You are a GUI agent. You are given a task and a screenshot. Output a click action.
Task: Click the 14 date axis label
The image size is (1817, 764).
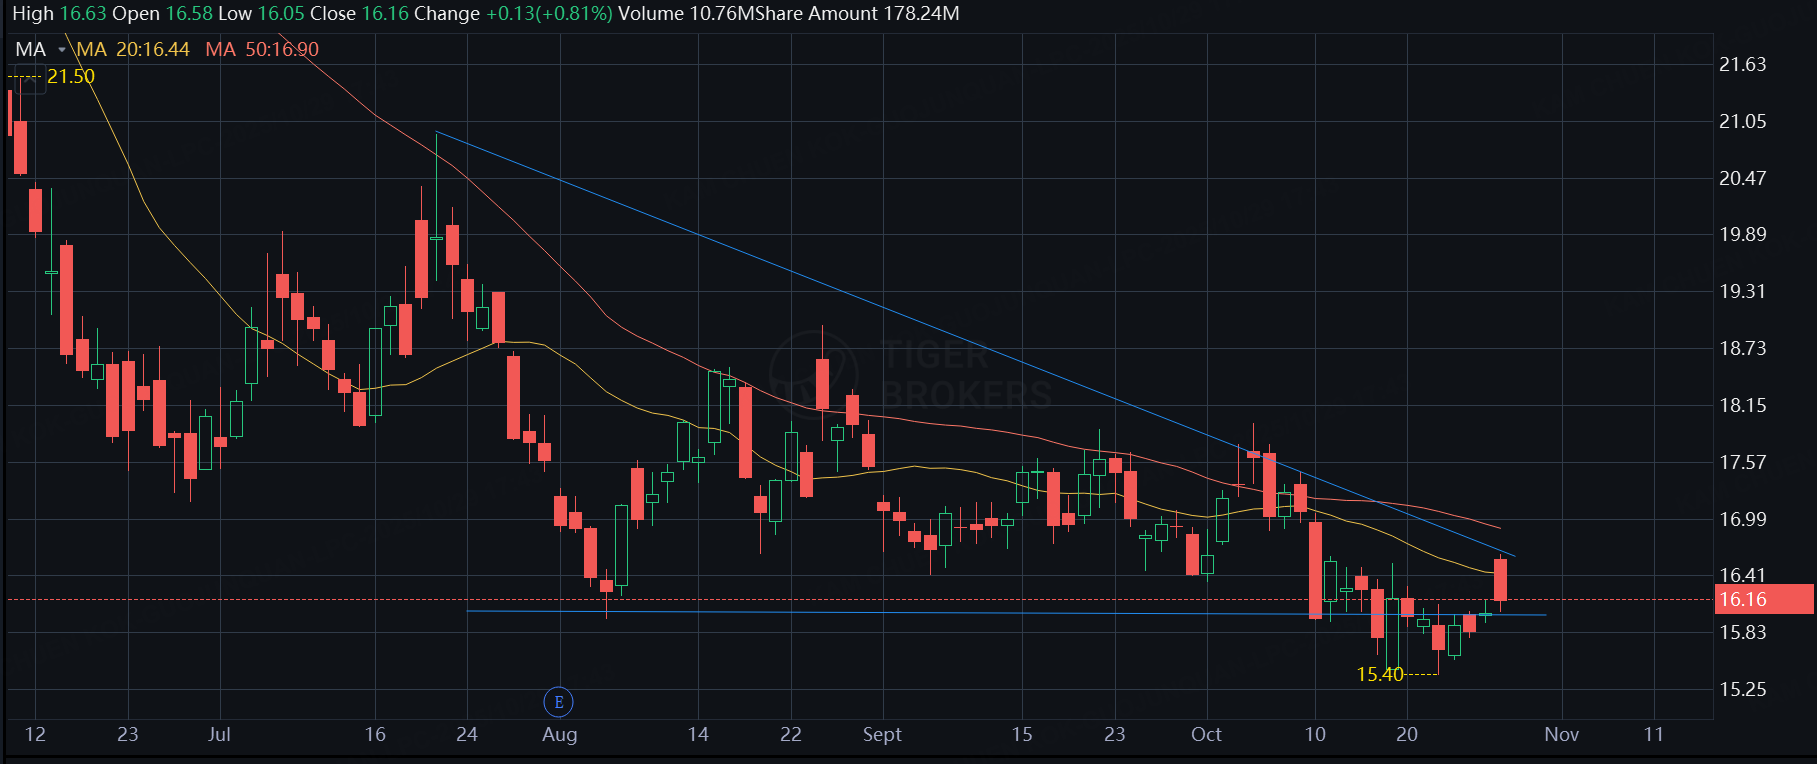(698, 734)
